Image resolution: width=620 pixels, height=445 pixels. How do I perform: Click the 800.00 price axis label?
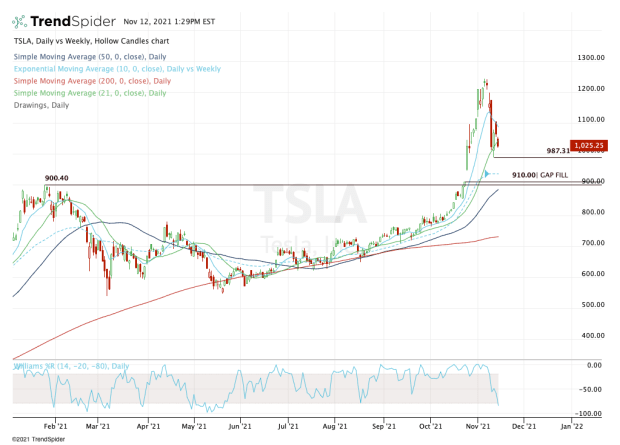[x=593, y=212]
